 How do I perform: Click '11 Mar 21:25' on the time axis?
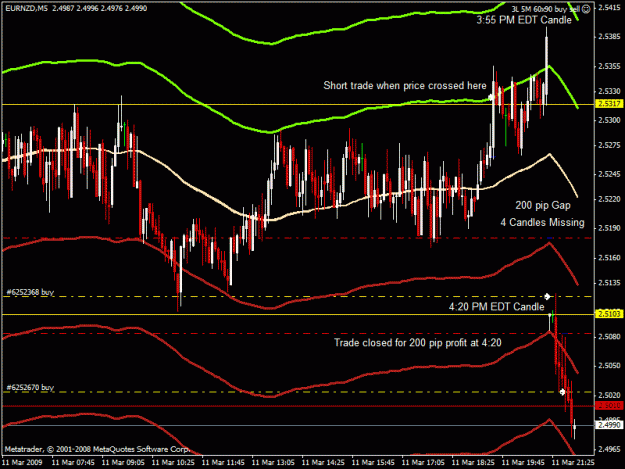pos(573,463)
